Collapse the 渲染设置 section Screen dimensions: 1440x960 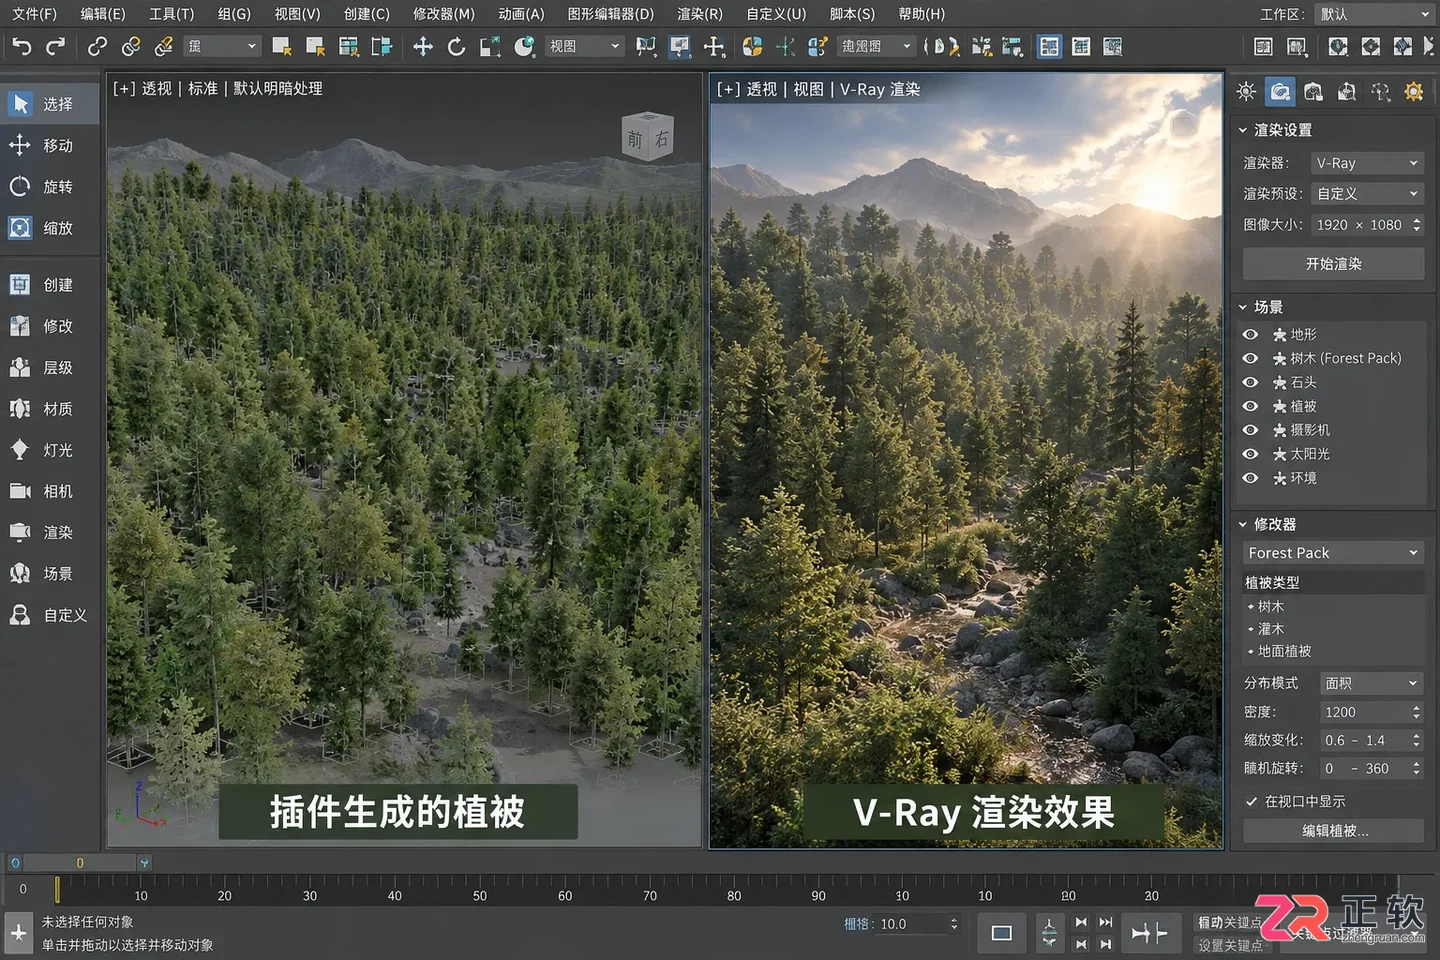coord(1243,130)
